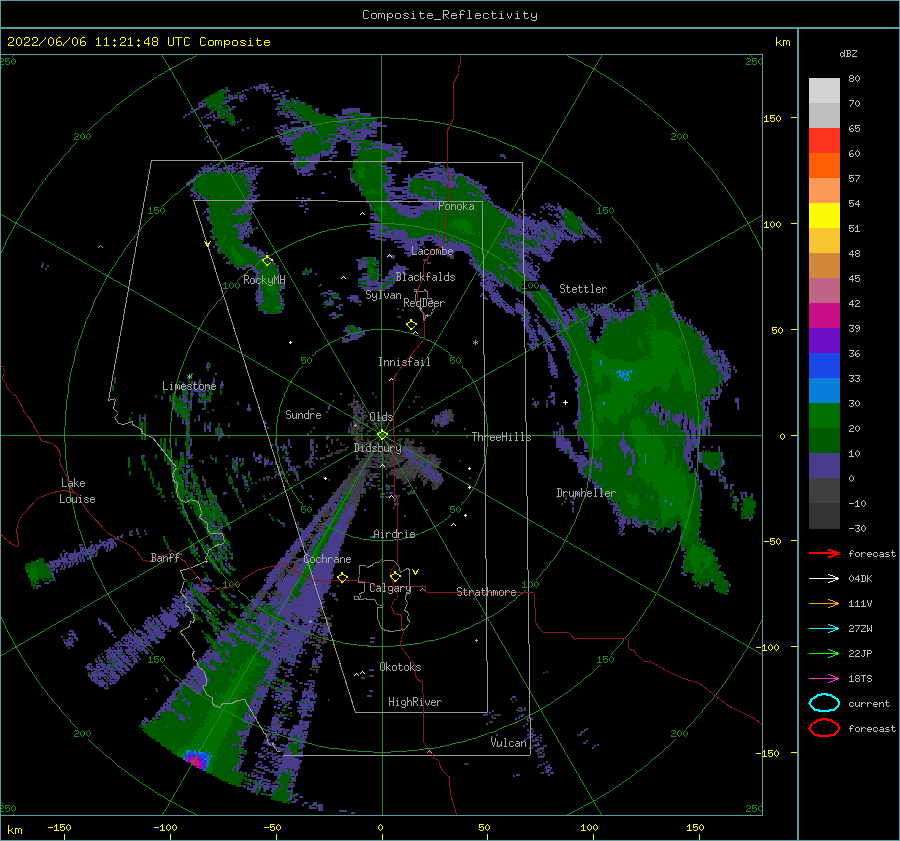Click the yellow diamond marker near Cochrane
The width and height of the screenshot is (900, 841).
pos(343,577)
